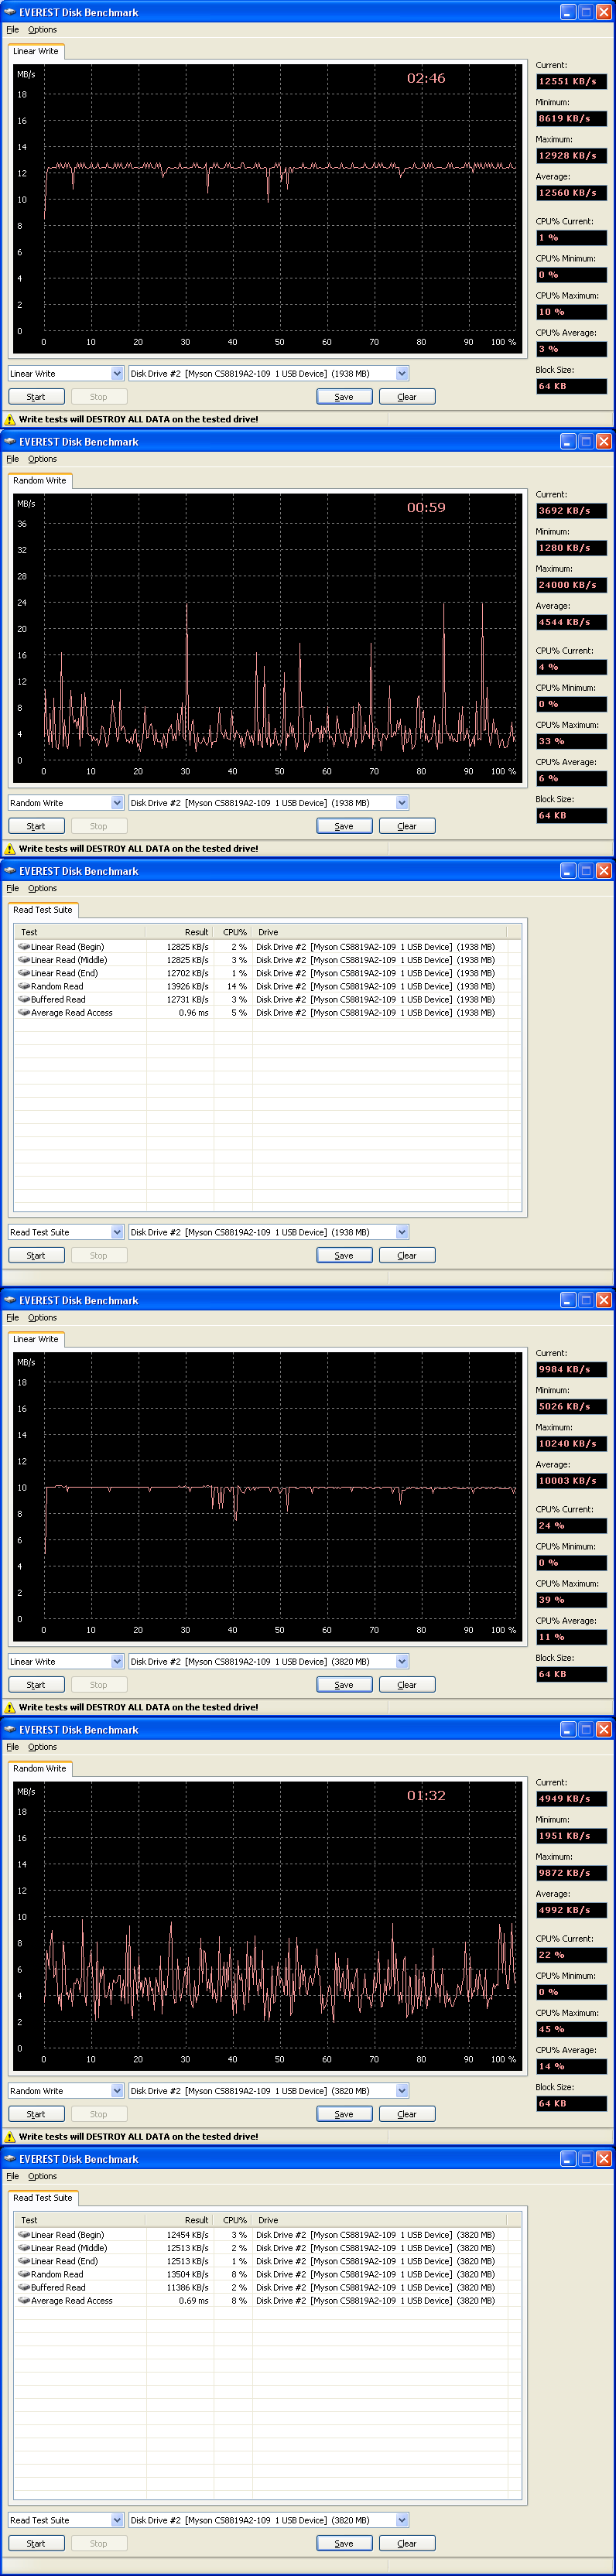The height and width of the screenshot is (2576, 616).
Task: Click the EVEREST title bar icon of the 3820 MB Linear Write window
Action: point(10,1300)
